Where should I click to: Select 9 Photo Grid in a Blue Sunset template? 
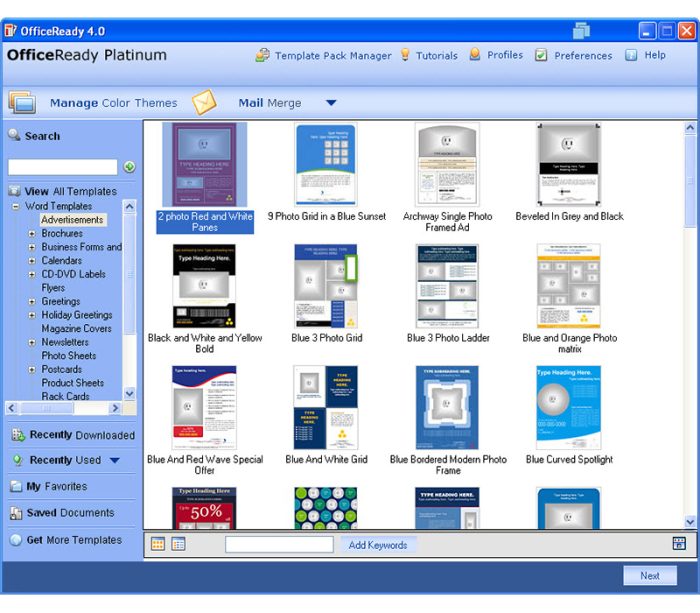(326, 172)
